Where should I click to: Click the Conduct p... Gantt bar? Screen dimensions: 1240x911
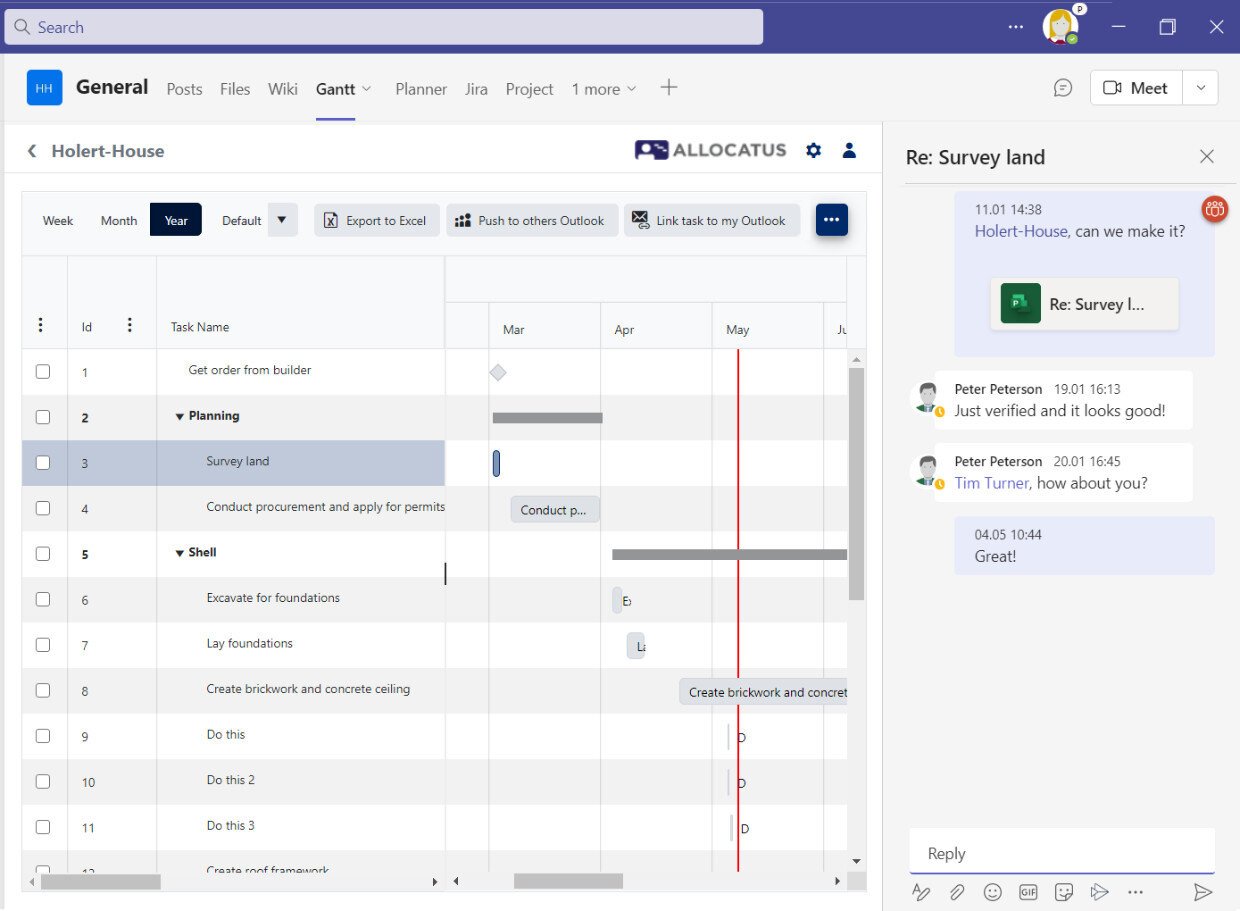click(555, 510)
